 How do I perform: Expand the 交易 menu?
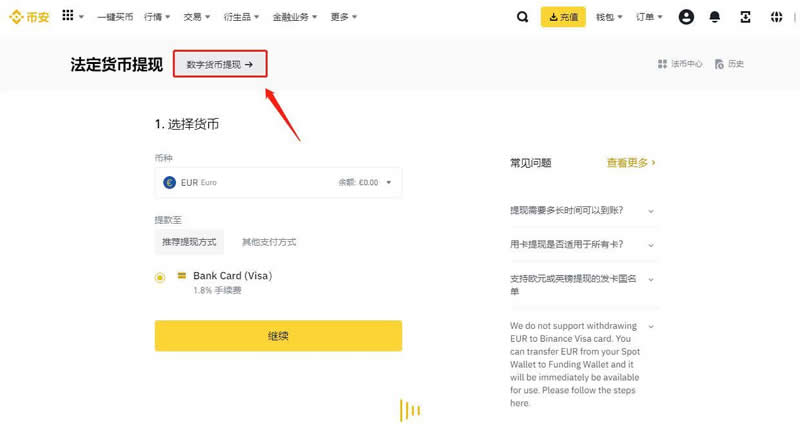[x=196, y=17]
